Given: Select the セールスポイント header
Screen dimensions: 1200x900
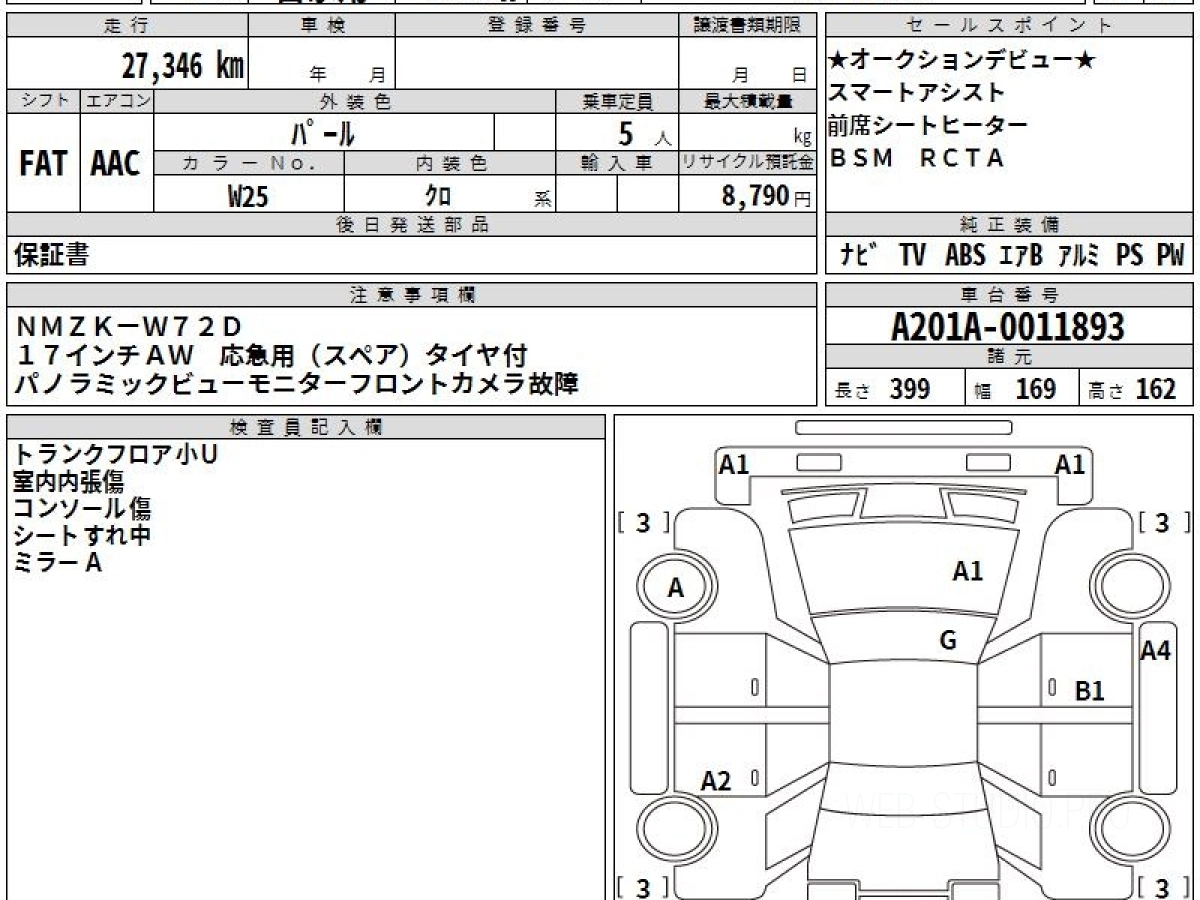Looking at the screenshot, I should coord(1009,26).
